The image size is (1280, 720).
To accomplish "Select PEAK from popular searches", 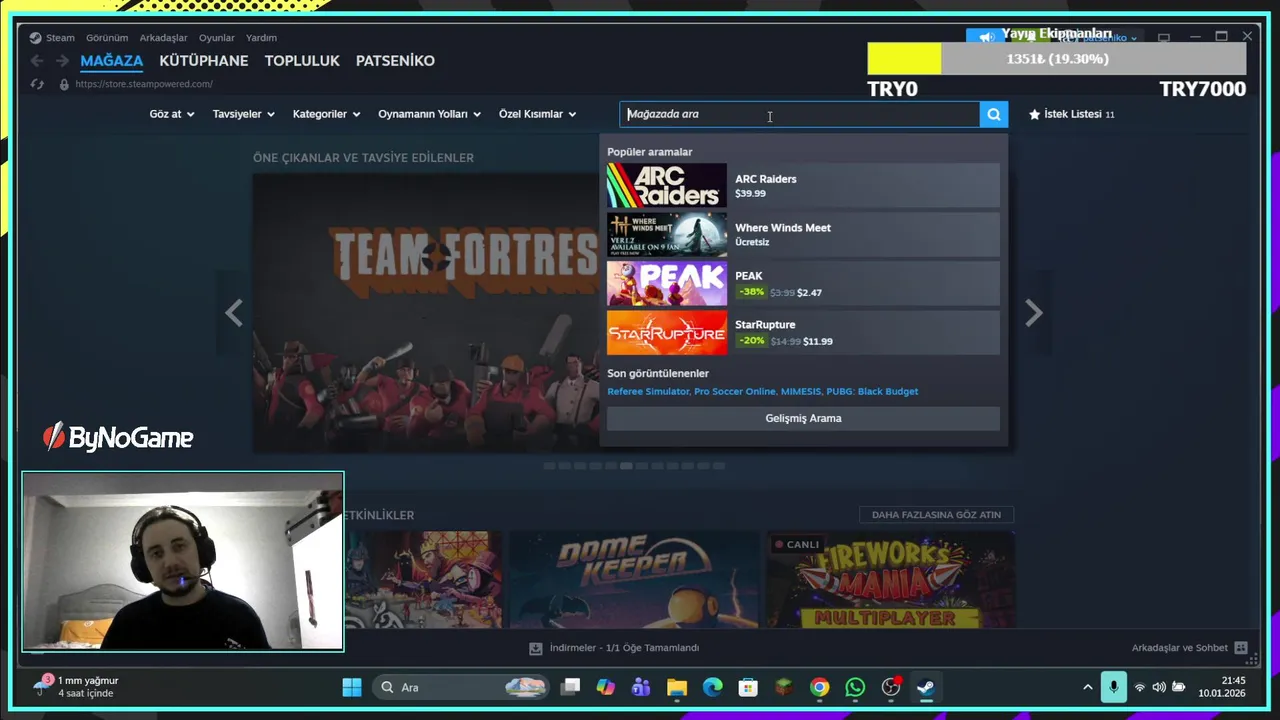I will [803, 283].
